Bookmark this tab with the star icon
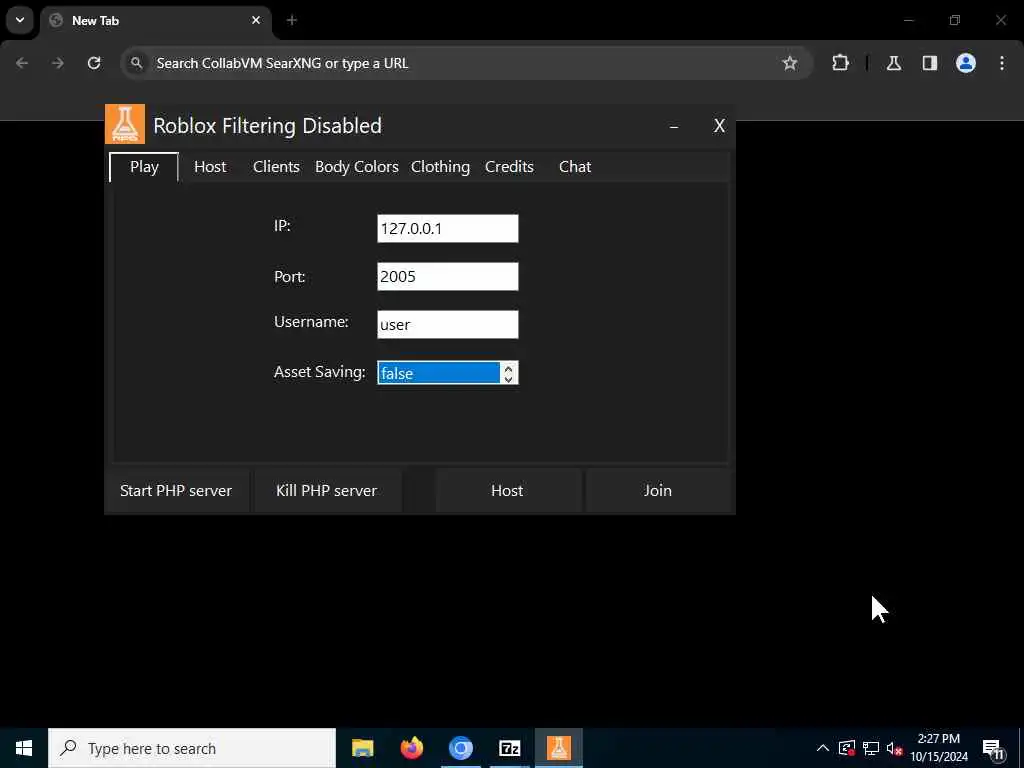Viewport: 1024px width, 768px height. [790, 63]
